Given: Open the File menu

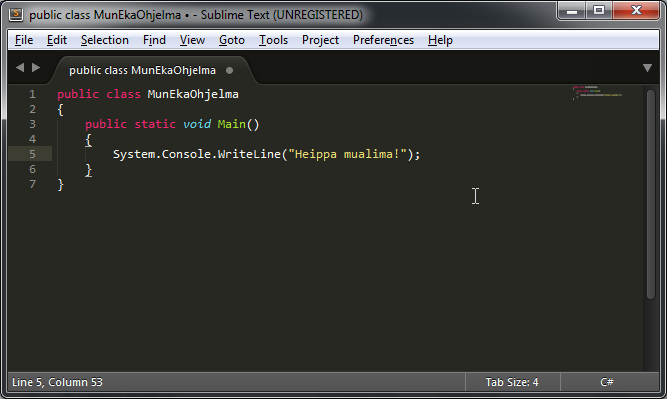Looking at the screenshot, I should 24,40.
